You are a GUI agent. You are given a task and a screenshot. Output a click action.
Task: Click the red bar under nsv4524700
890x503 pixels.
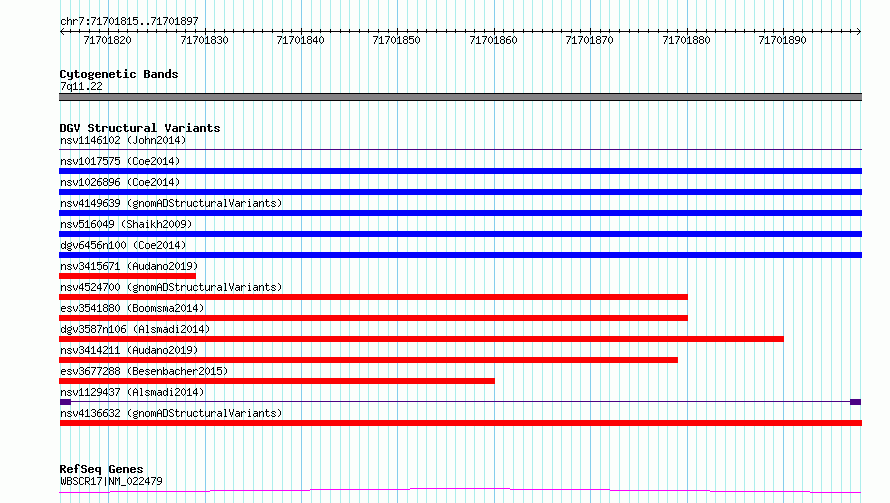[x=373, y=297]
